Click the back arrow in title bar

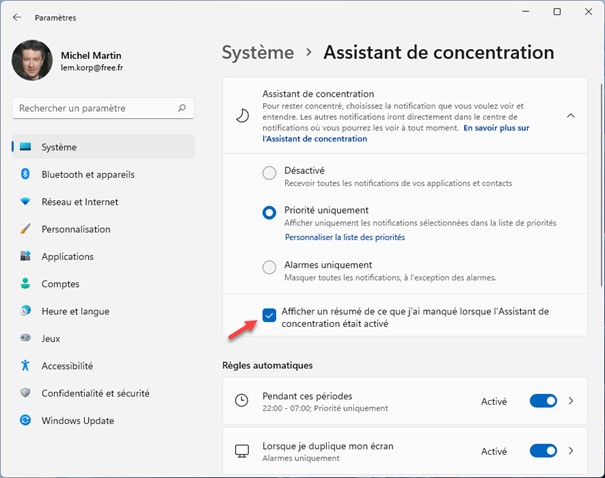17,17
